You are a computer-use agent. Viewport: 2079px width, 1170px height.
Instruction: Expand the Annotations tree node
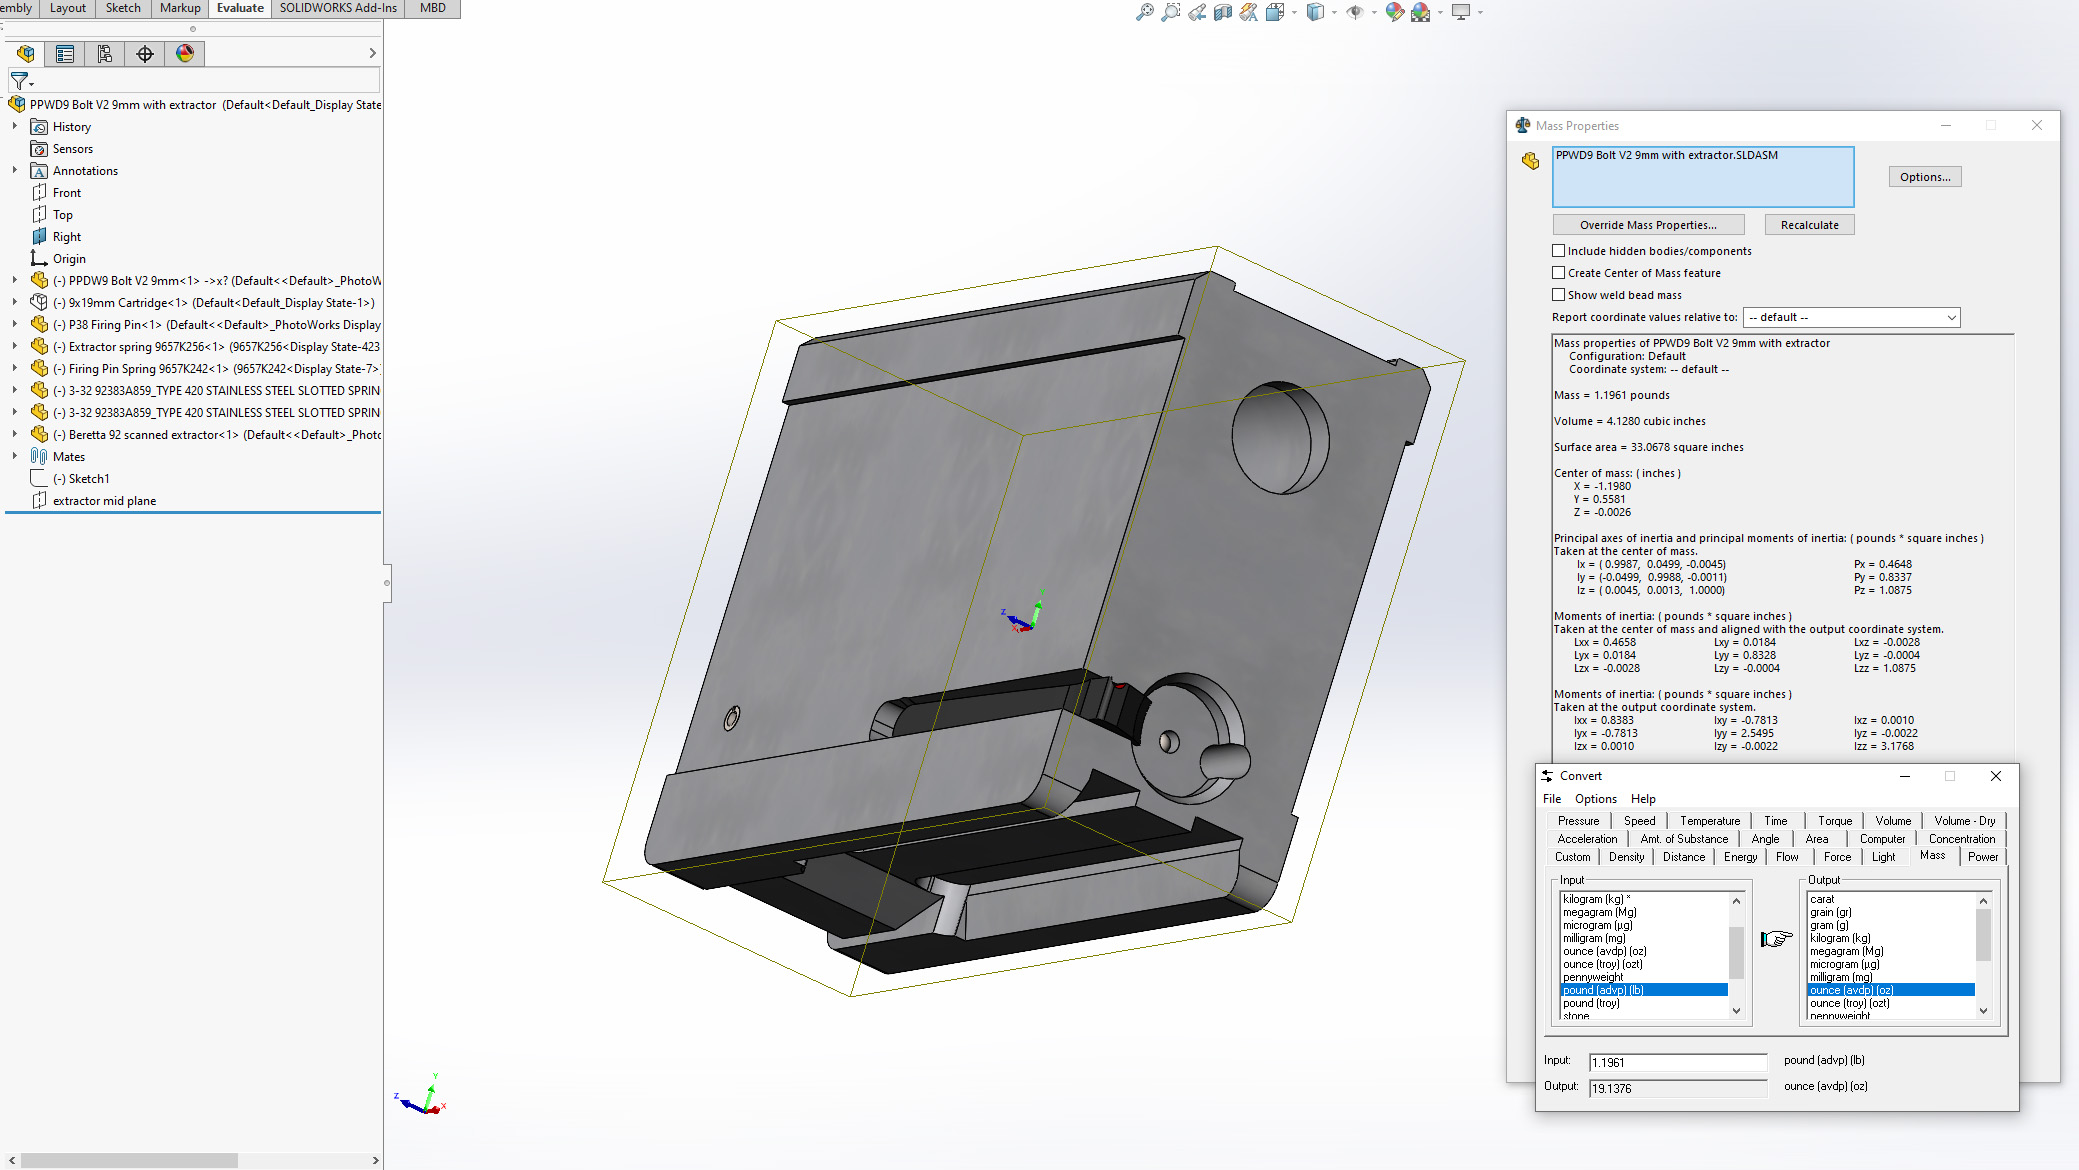pyautogui.click(x=14, y=171)
